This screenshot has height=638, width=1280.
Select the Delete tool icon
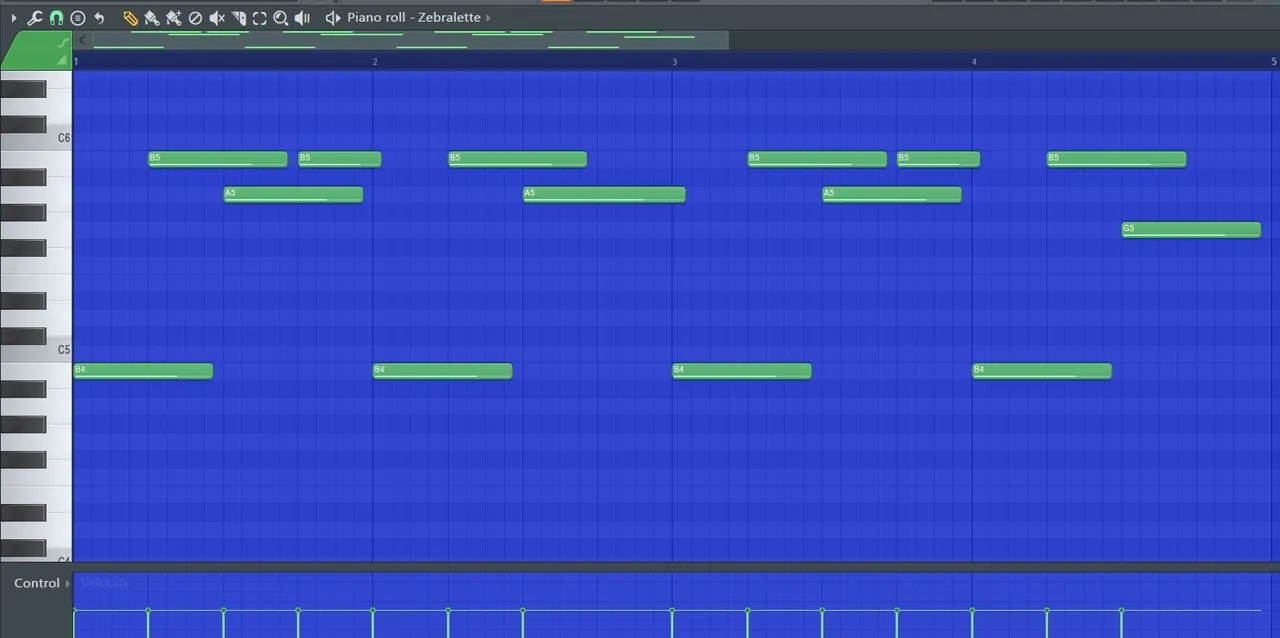195,18
